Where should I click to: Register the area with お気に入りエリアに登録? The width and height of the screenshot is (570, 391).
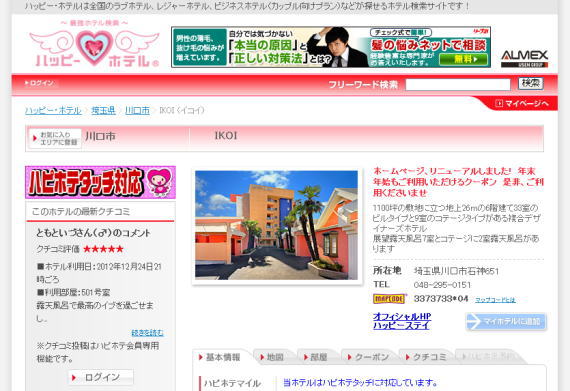pos(55,138)
